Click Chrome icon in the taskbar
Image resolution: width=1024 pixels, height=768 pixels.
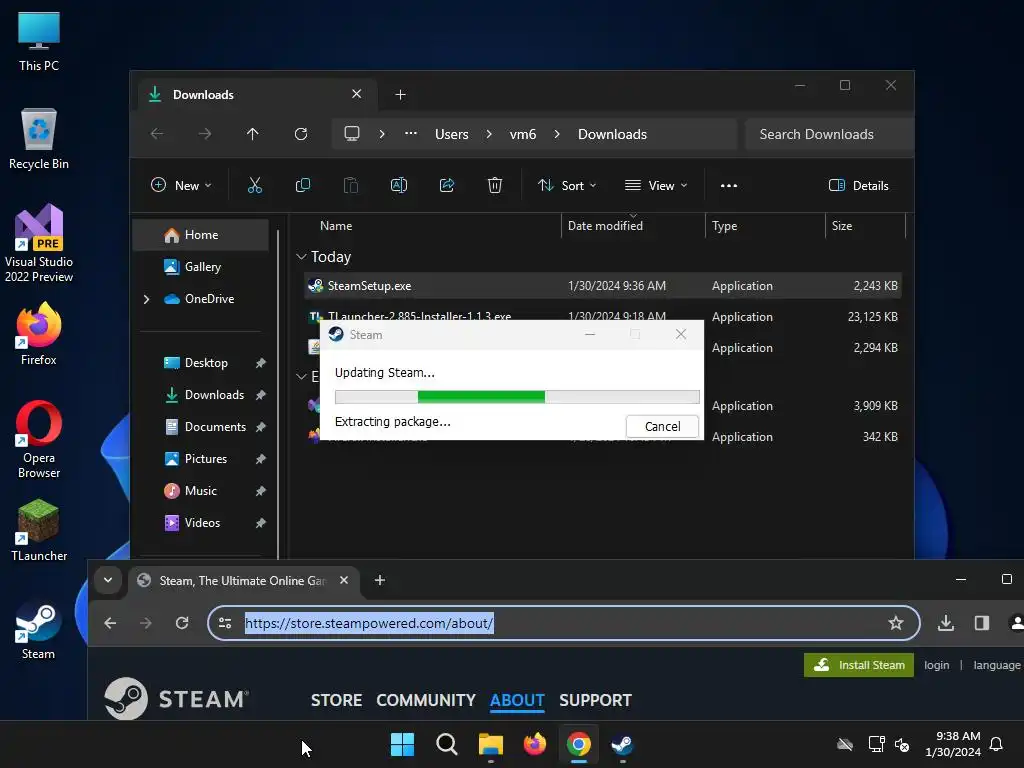(579, 744)
